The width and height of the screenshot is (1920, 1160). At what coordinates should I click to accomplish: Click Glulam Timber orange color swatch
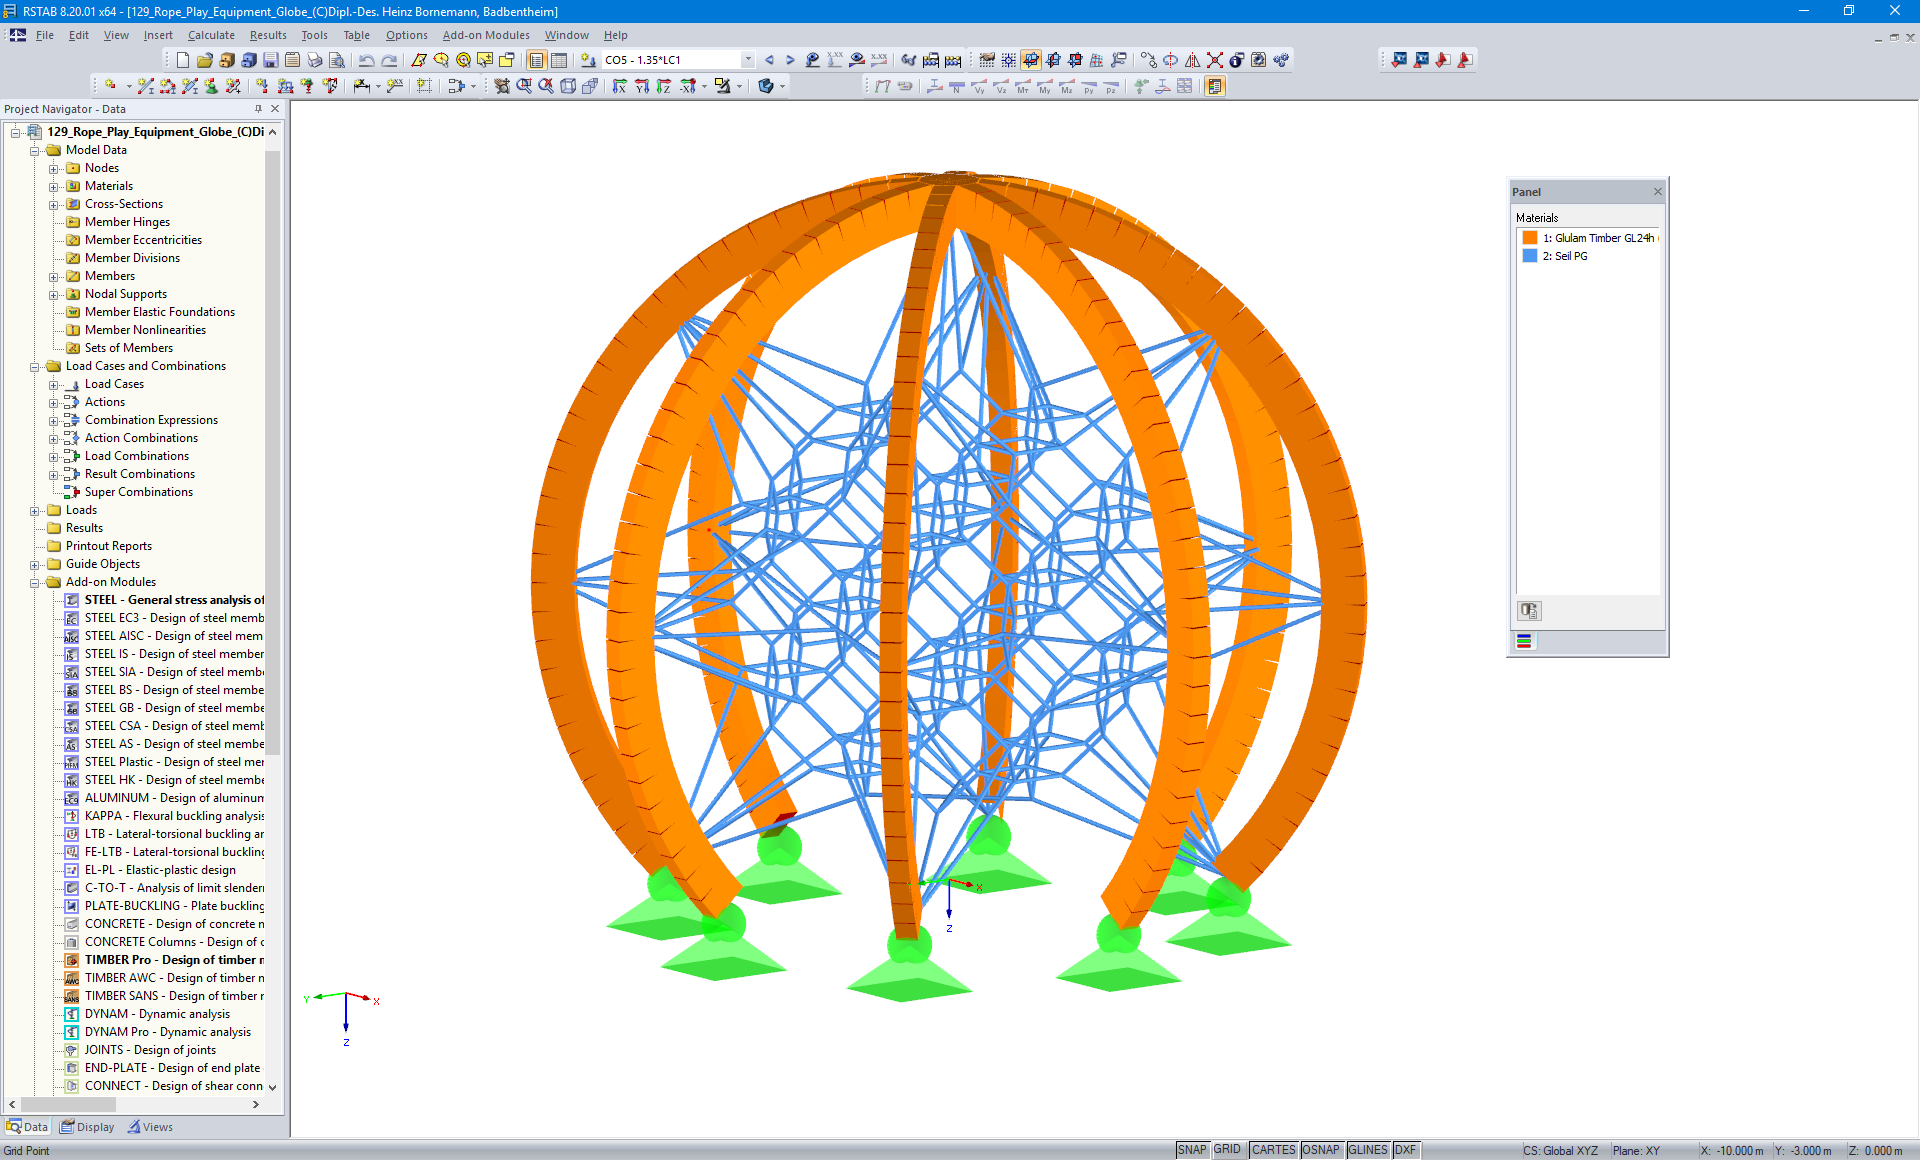pos(1529,238)
